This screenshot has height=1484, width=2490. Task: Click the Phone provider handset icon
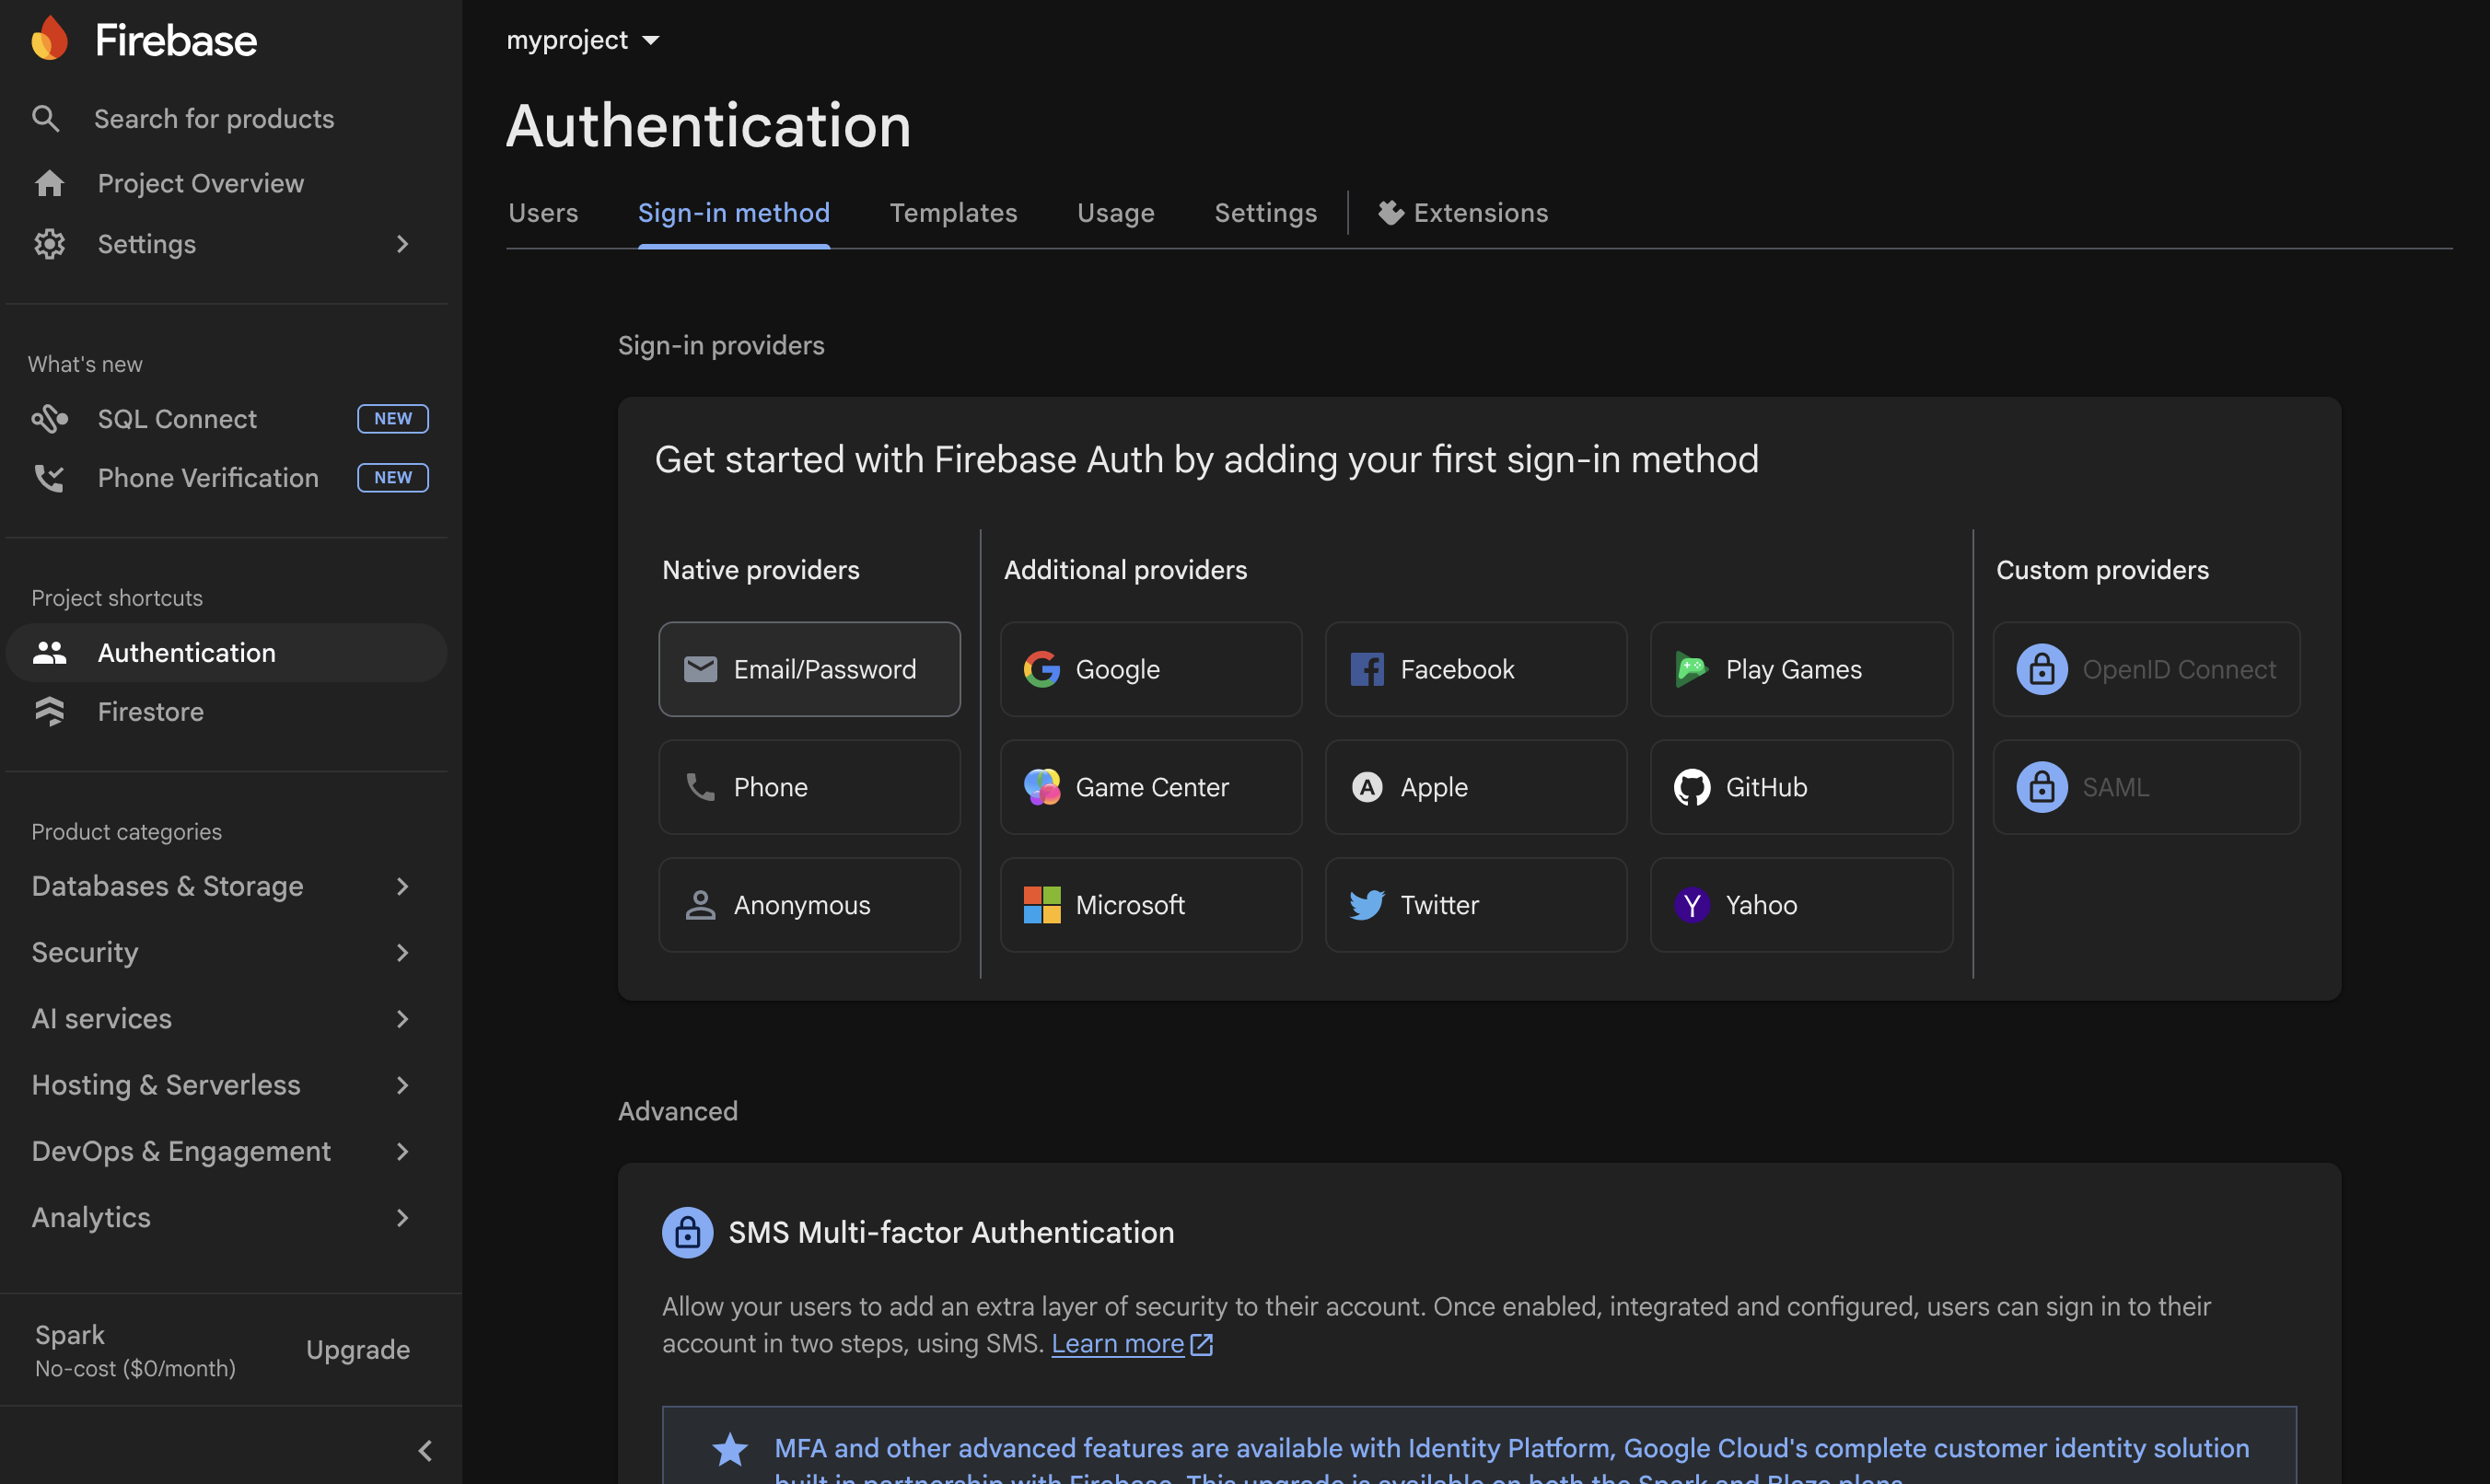point(700,787)
